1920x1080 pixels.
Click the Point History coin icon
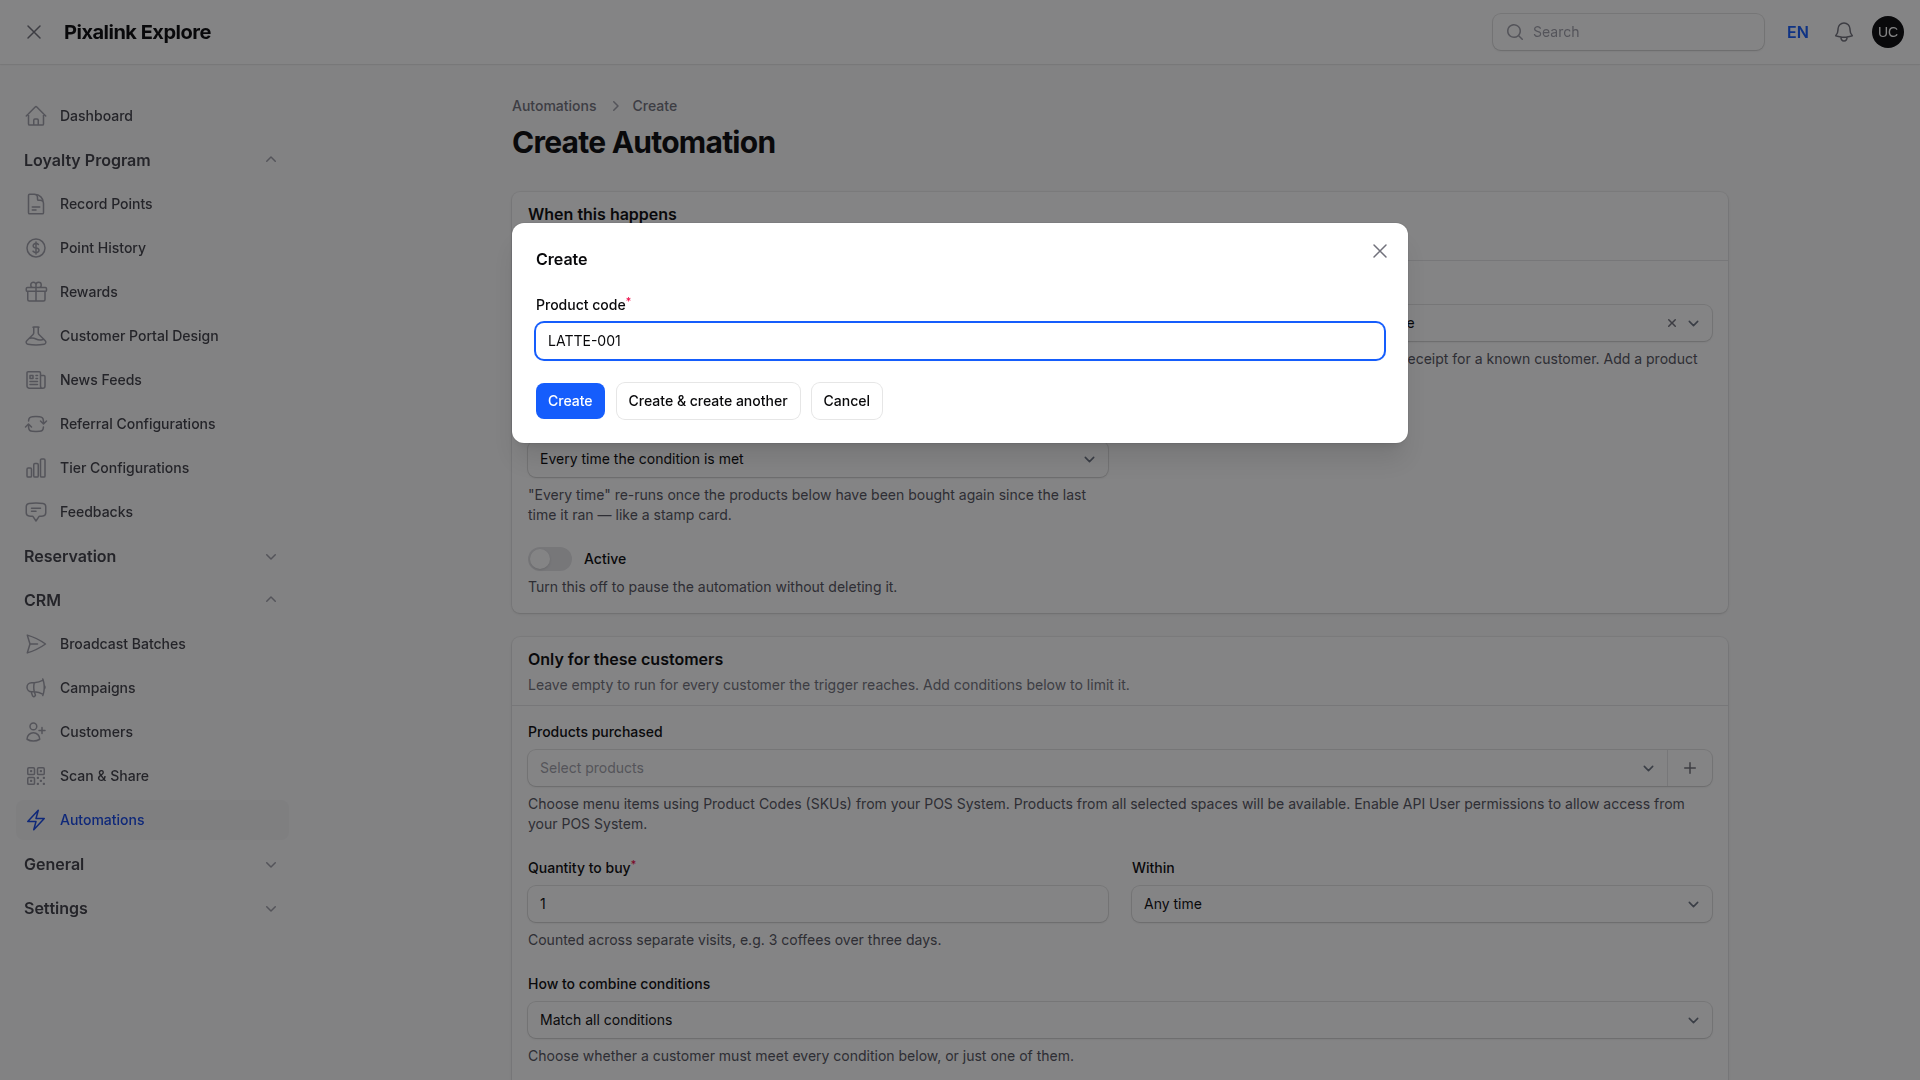(36, 248)
